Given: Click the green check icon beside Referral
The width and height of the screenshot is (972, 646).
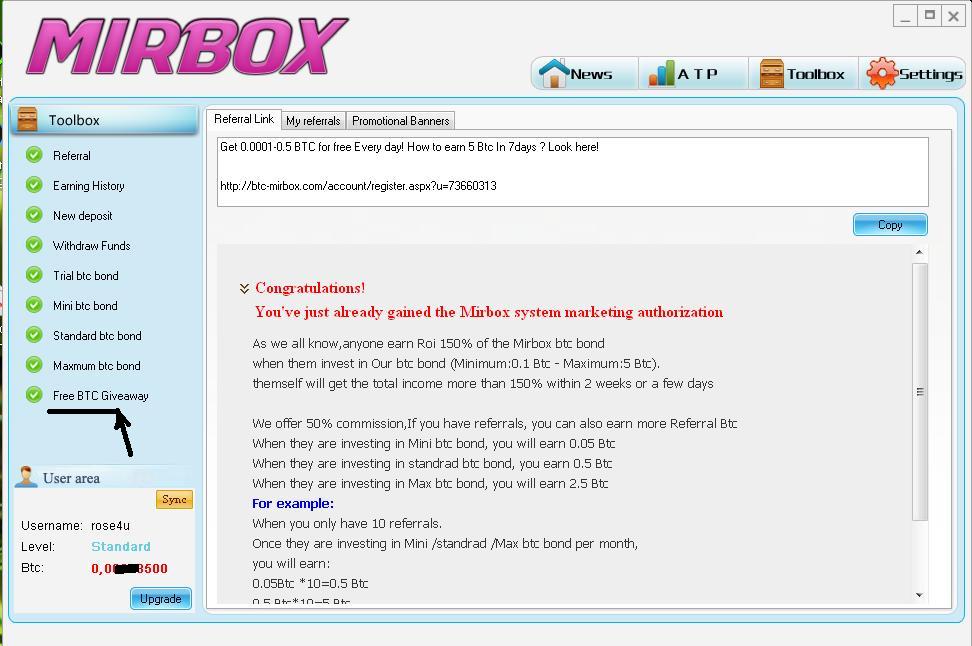Looking at the screenshot, I should pos(34,155).
